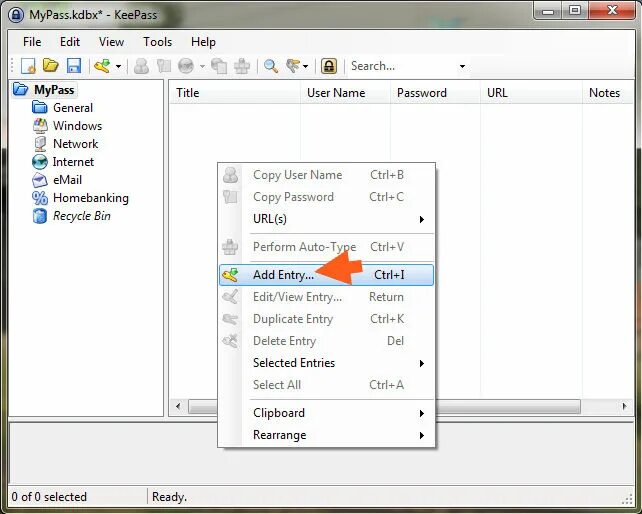
Task: Open the Search box dropdown arrow
Action: tap(462, 66)
